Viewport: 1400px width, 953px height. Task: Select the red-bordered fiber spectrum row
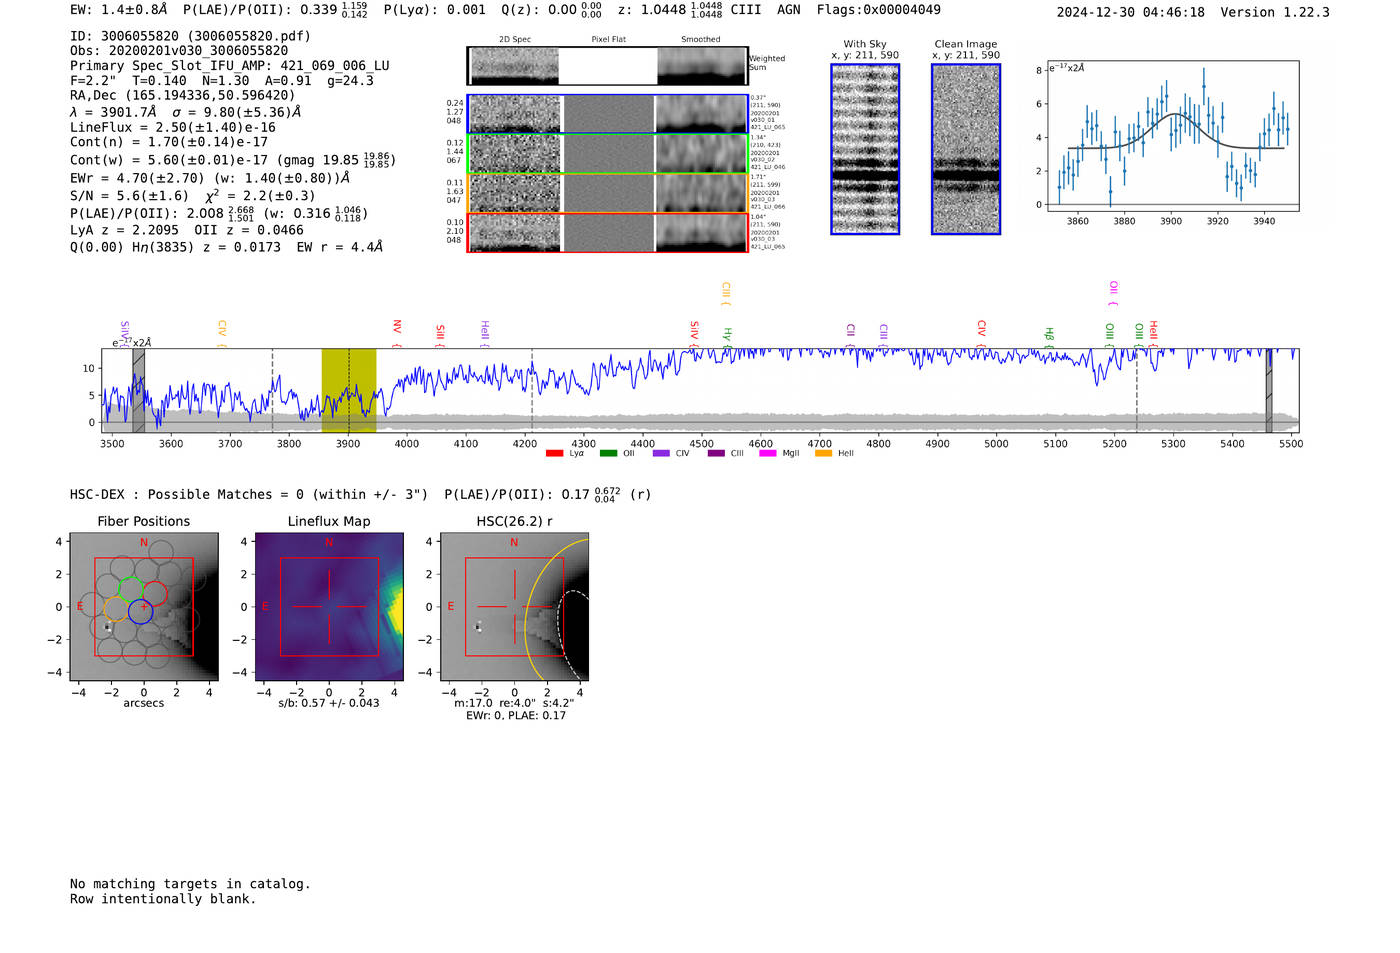click(608, 232)
